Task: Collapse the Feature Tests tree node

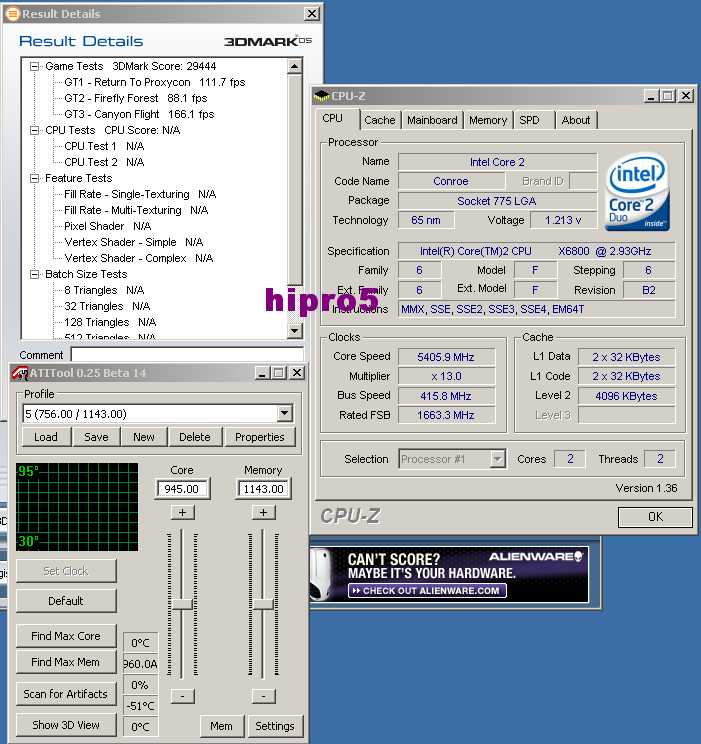Action: pos(34,178)
